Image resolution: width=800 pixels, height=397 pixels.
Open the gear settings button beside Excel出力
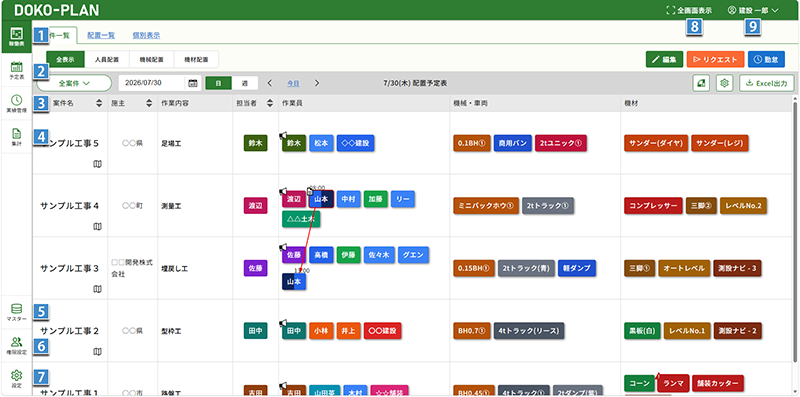(x=724, y=83)
